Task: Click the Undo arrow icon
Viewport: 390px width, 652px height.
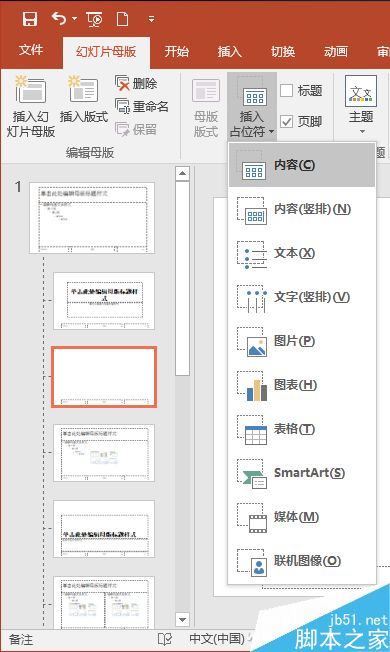Action: 59,18
